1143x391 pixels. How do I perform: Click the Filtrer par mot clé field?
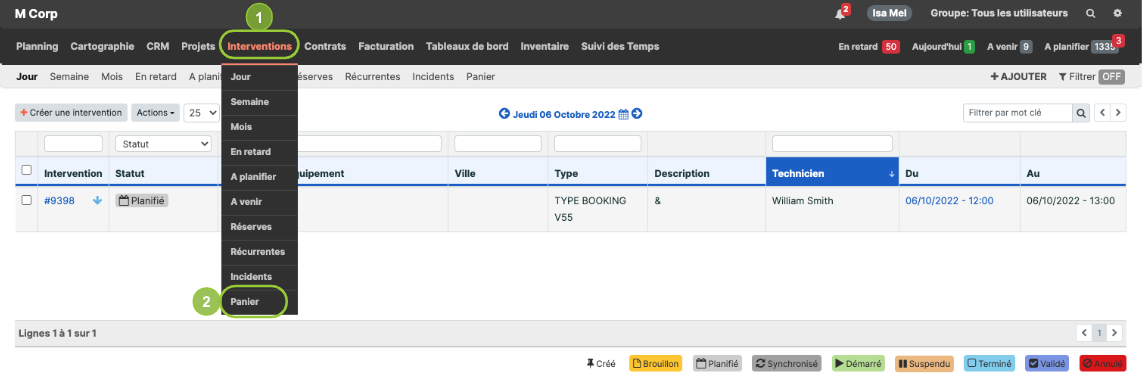tap(1018, 113)
